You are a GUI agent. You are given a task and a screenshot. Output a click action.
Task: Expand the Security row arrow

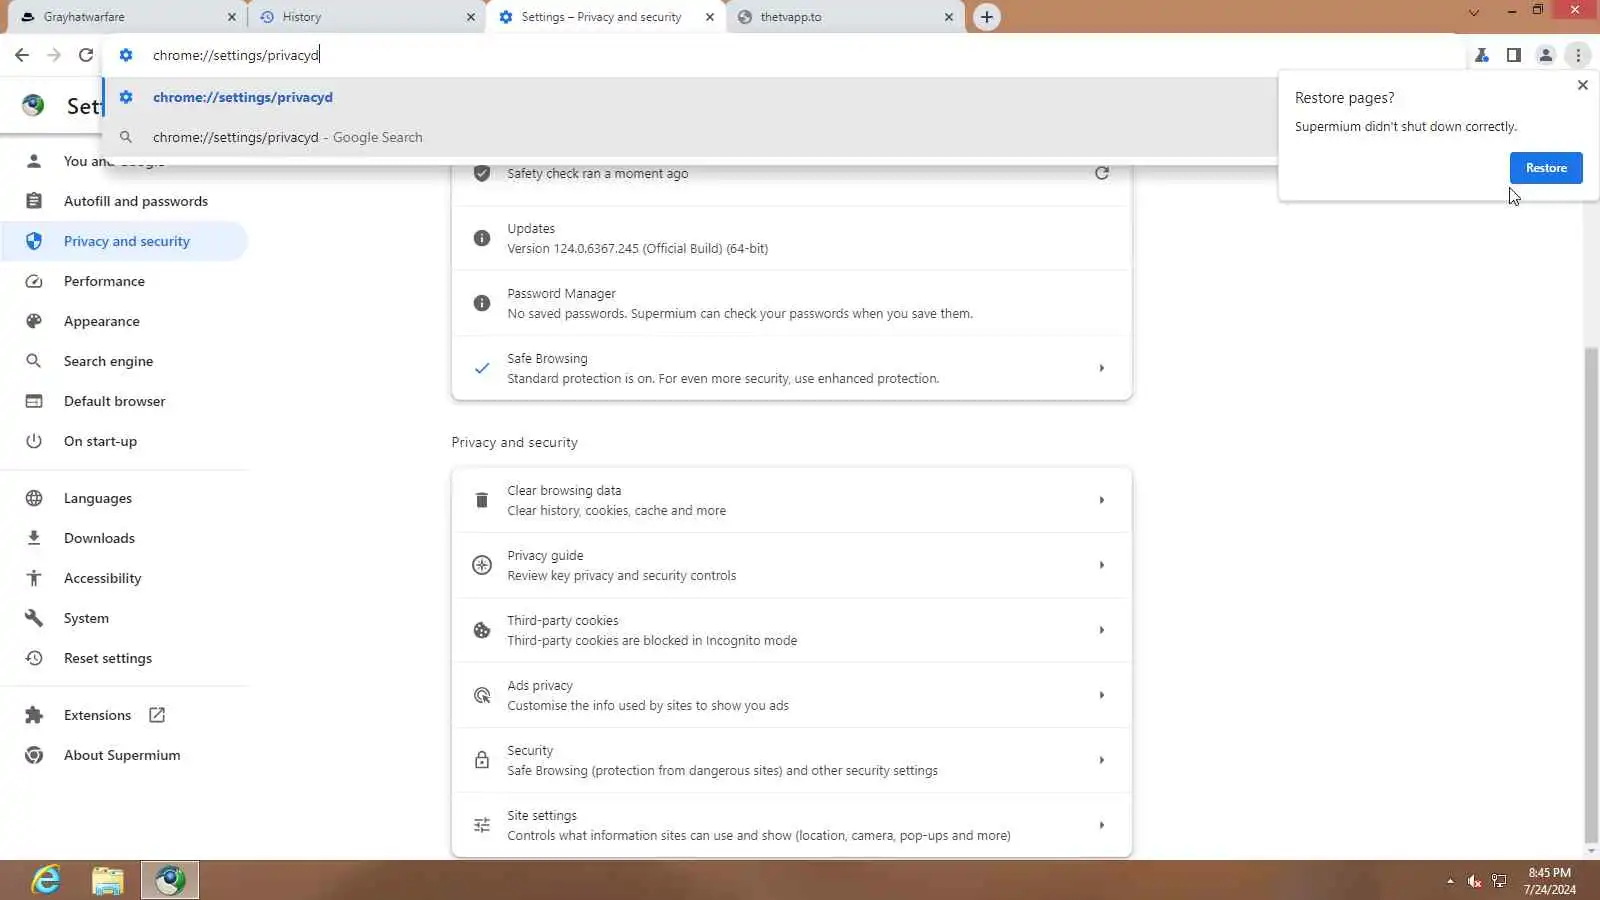(x=1102, y=760)
